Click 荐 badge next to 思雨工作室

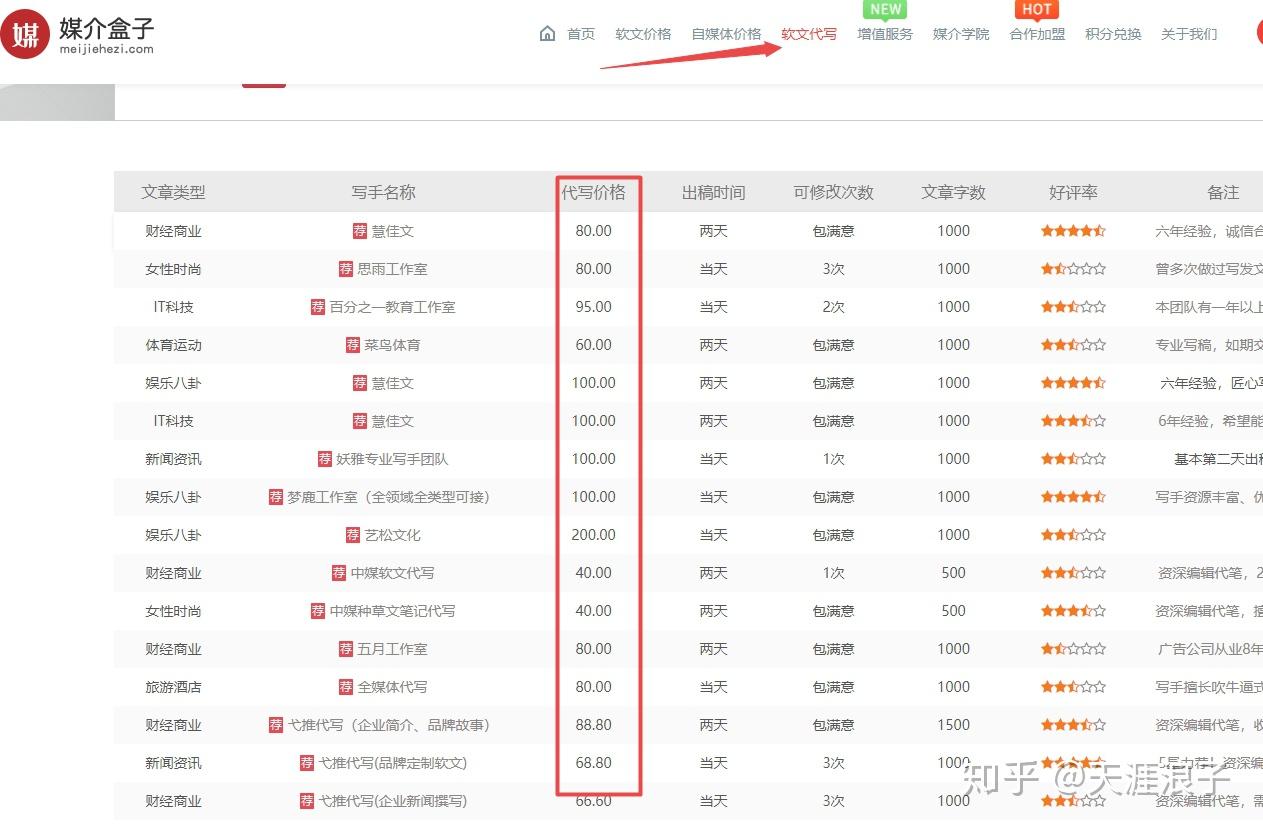(346, 269)
